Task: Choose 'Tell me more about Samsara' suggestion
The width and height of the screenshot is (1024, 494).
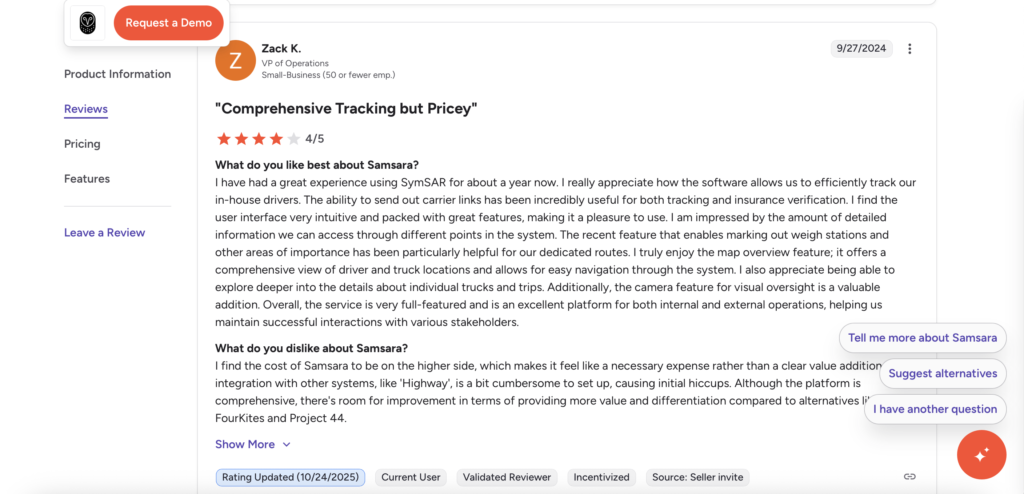Action: 922,338
